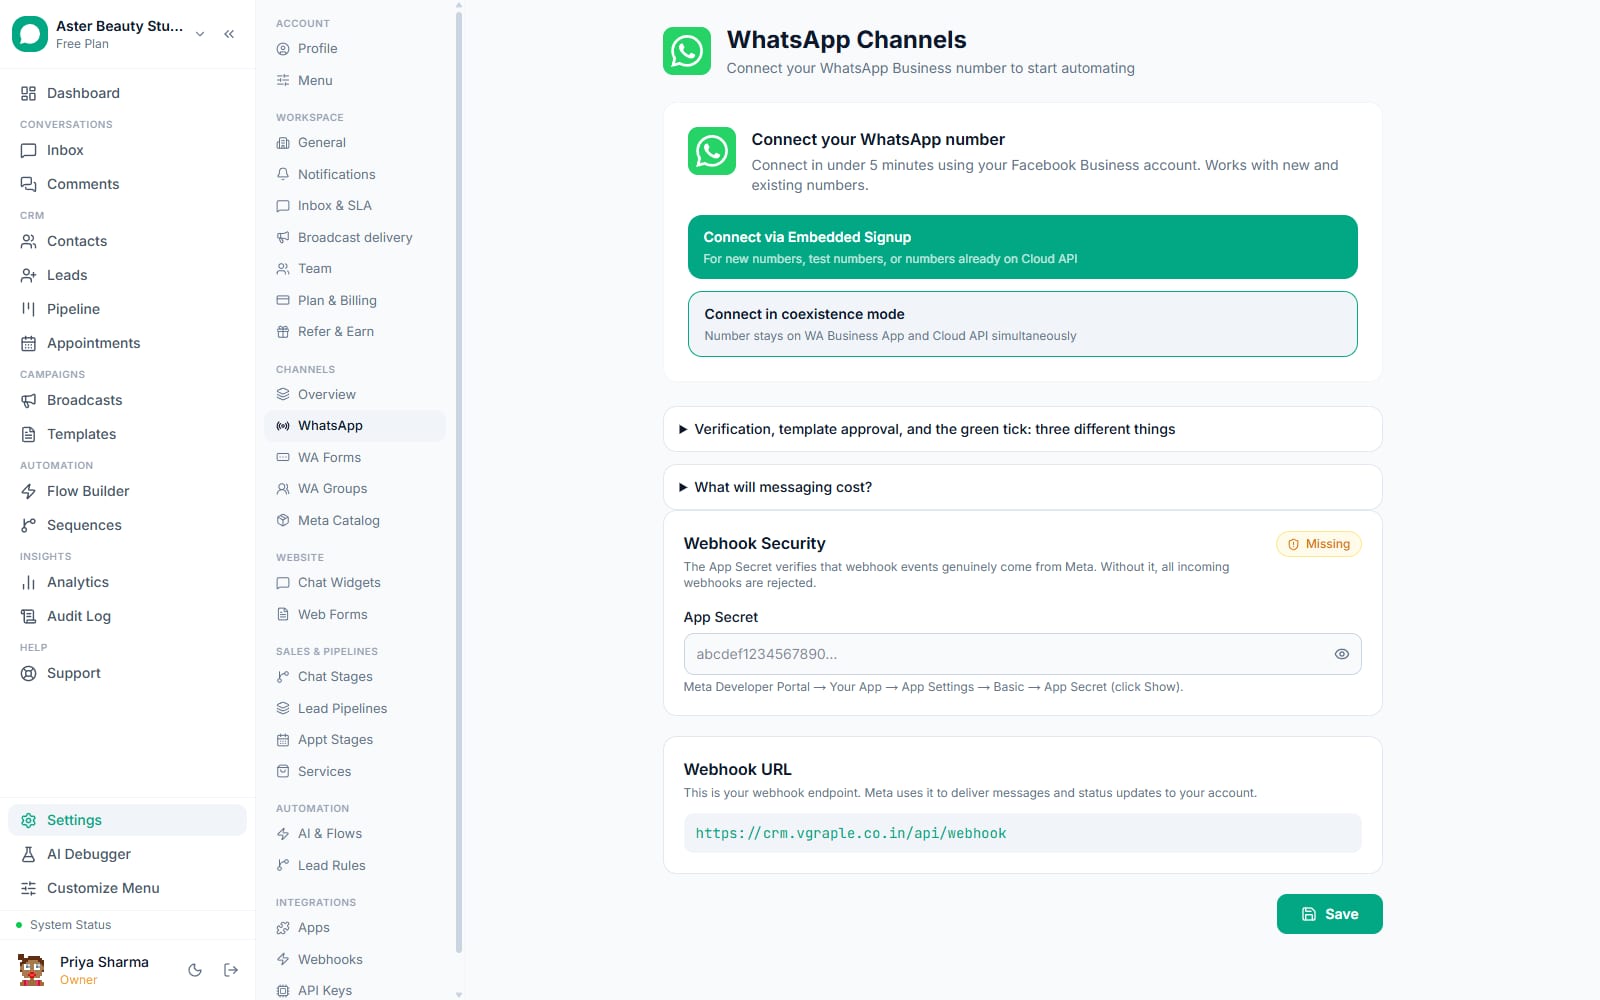Expand the verification and green tick section
The width and height of the screenshot is (1600, 1000).
pos(1022,429)
